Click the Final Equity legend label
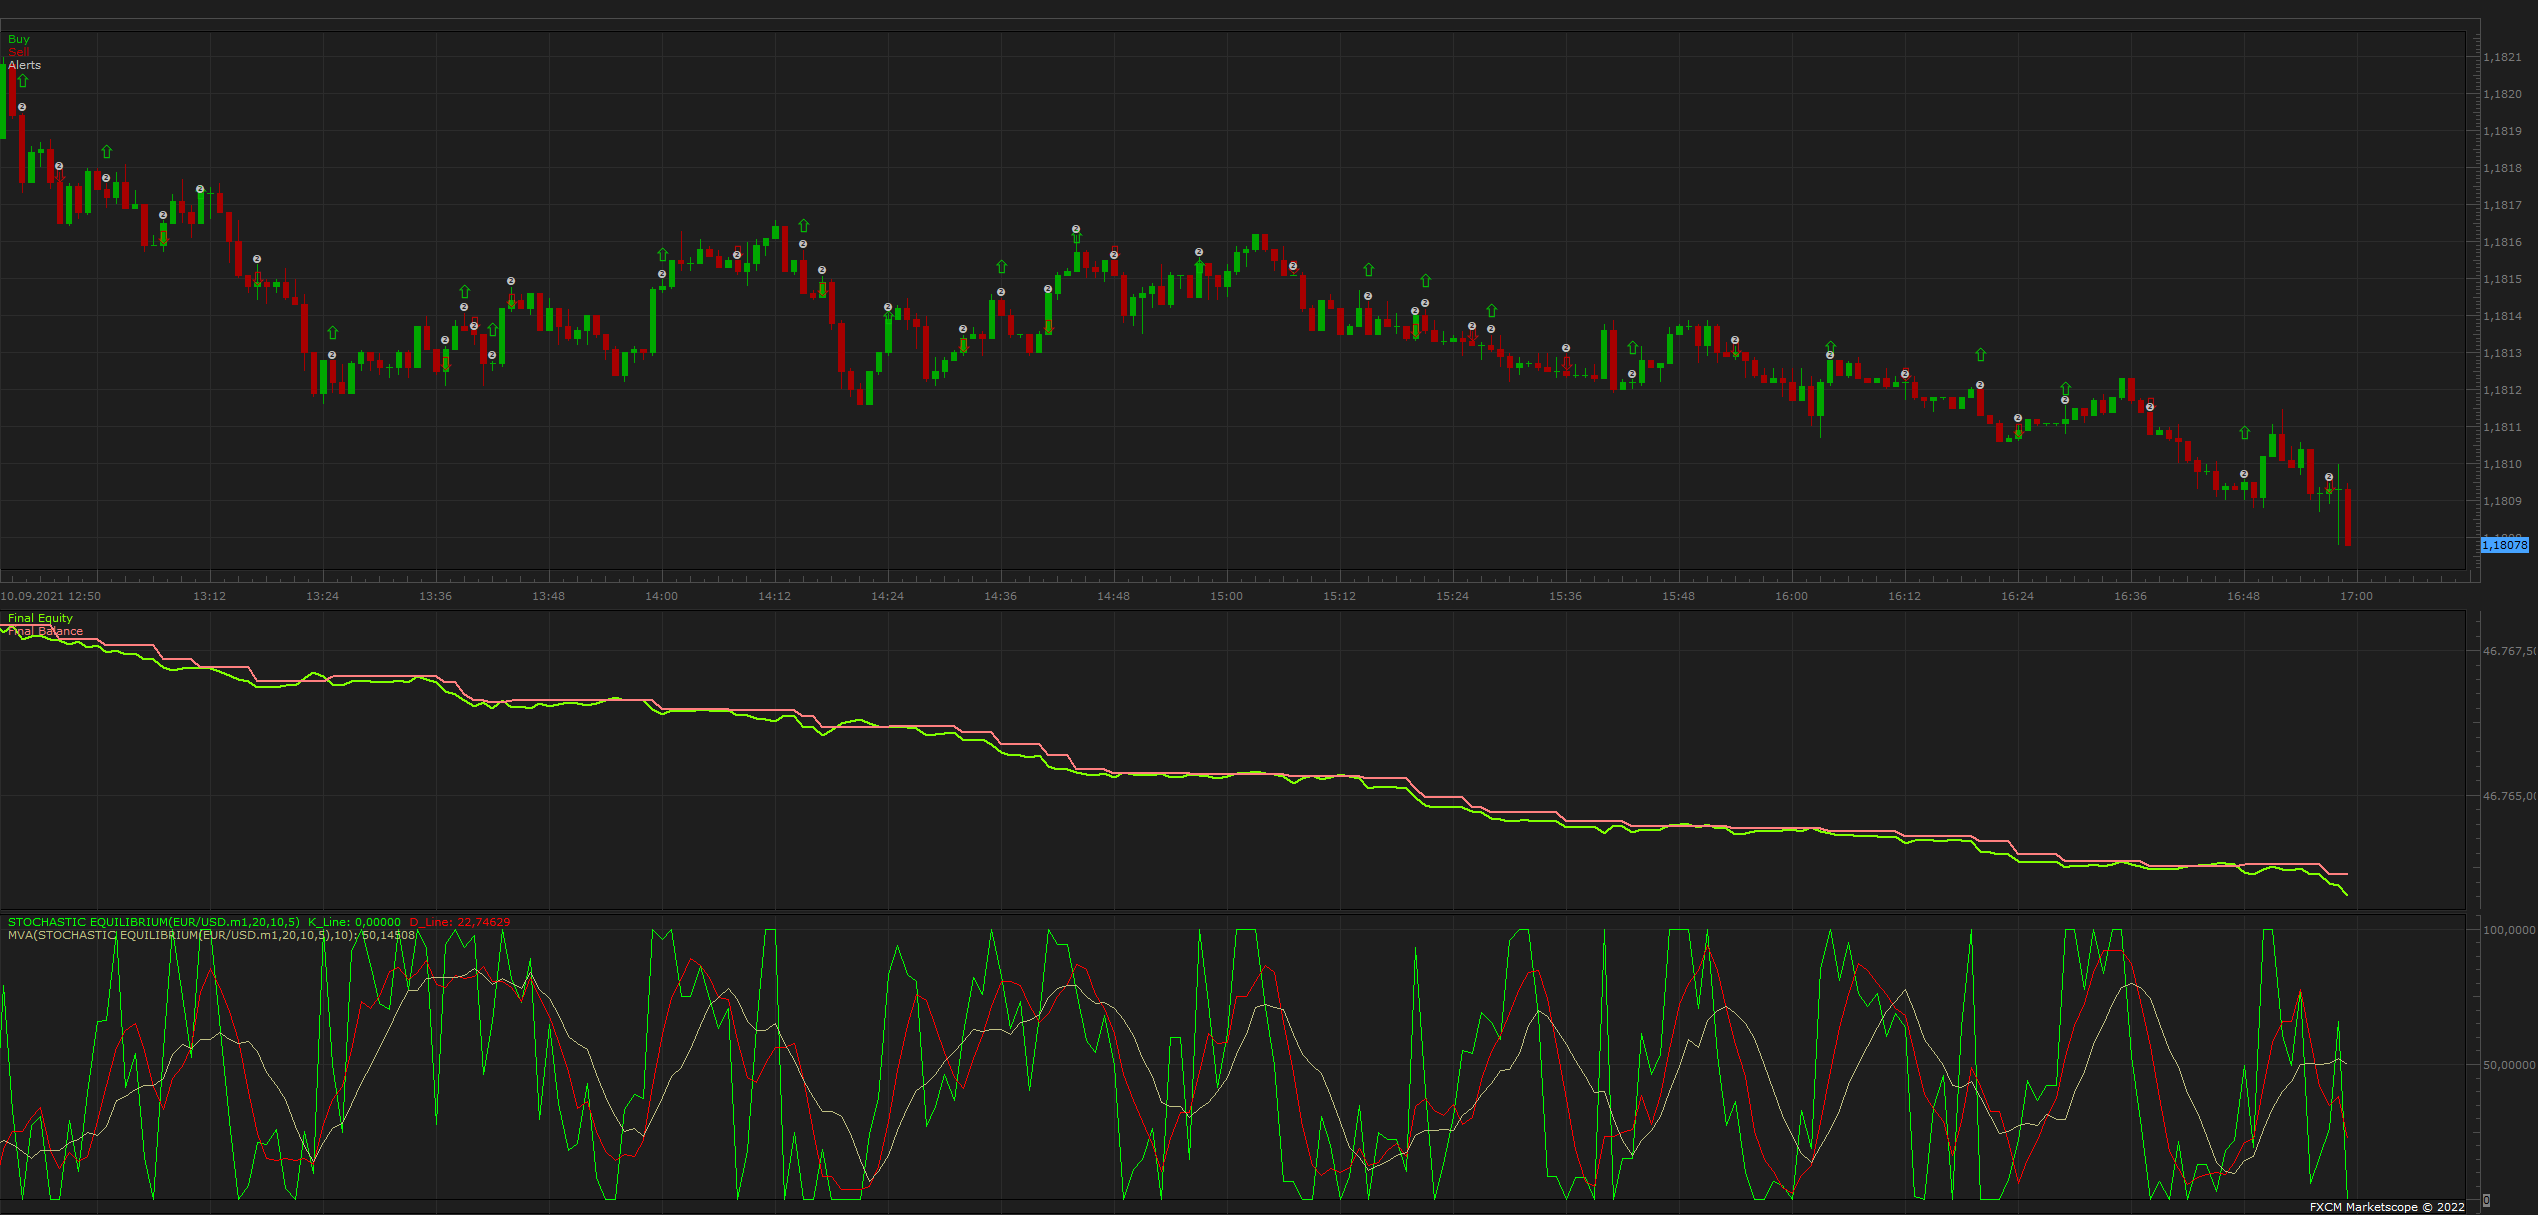Viewport: 2538px width, 1215px height. tap(41, 618)
